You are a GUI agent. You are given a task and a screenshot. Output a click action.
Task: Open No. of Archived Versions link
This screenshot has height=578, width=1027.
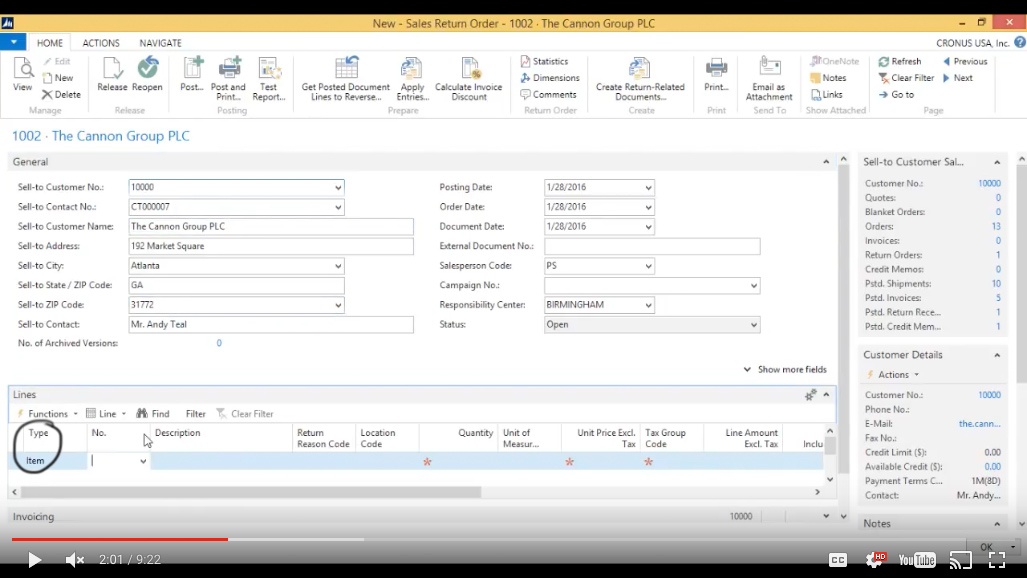[x=219, y=343]
